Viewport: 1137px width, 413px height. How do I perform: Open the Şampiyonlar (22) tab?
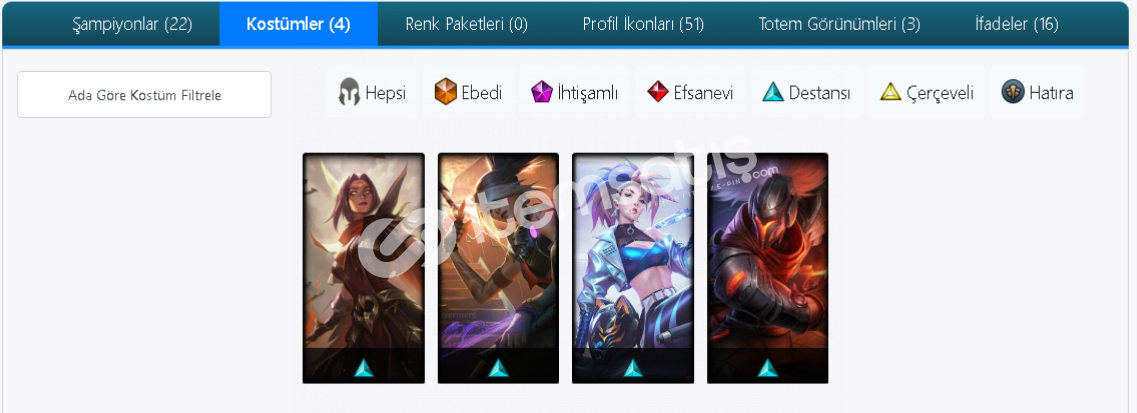132,24
